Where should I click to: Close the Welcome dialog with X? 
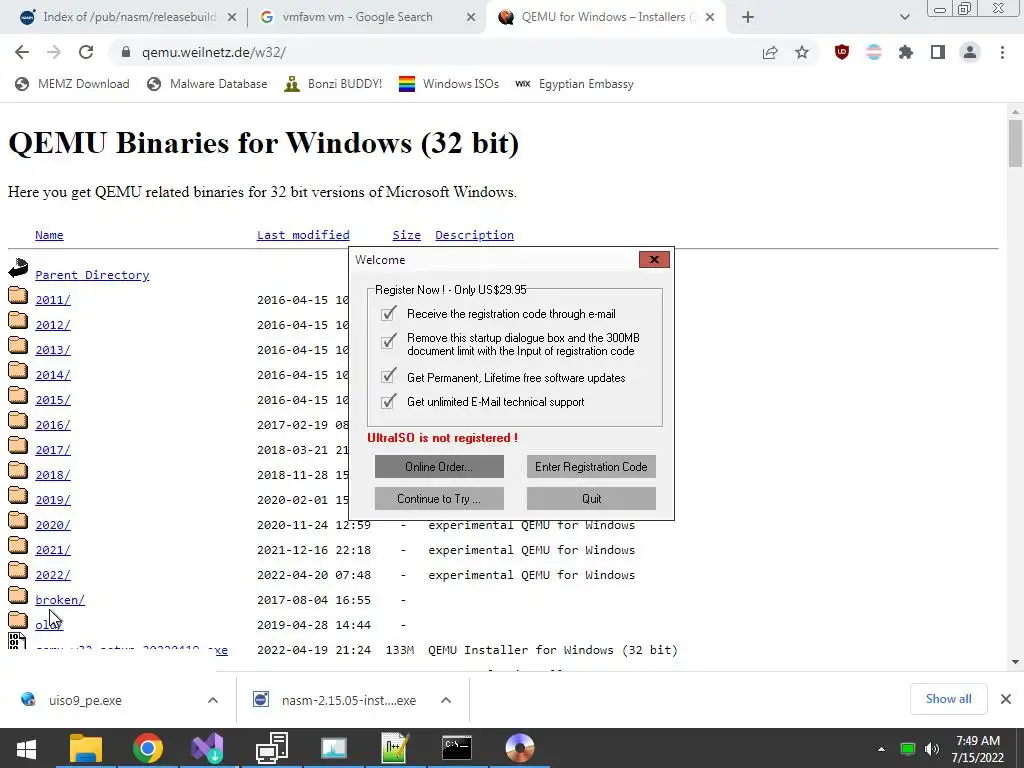coord(654,259)
